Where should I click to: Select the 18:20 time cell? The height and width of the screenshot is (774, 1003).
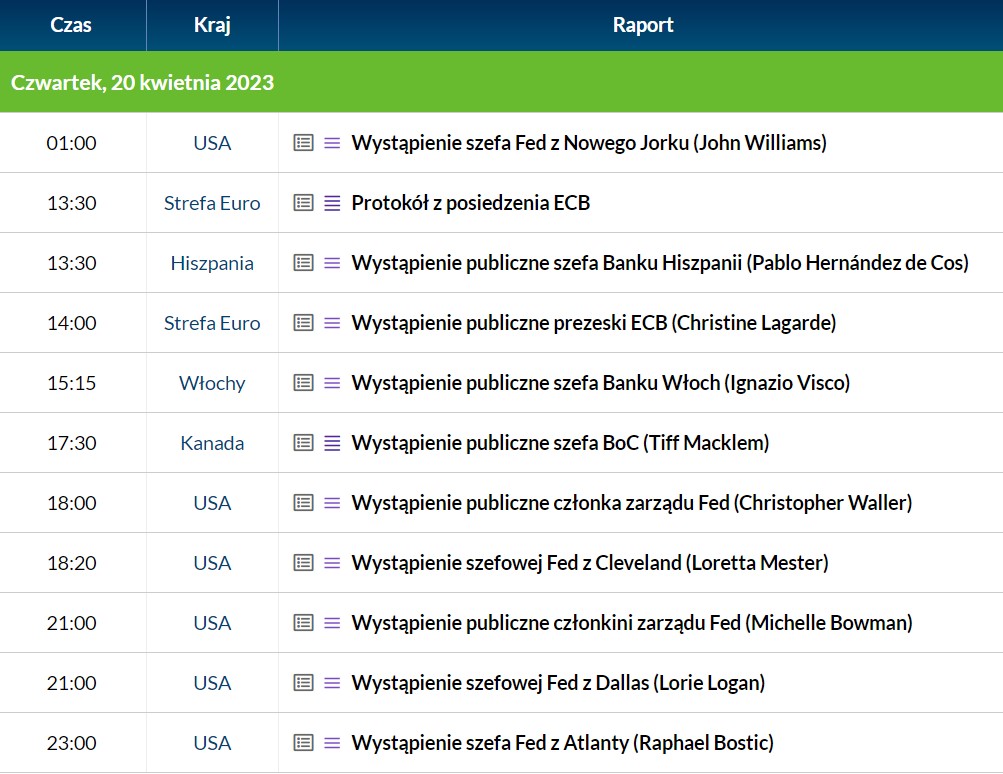click(x=72, y=563)
